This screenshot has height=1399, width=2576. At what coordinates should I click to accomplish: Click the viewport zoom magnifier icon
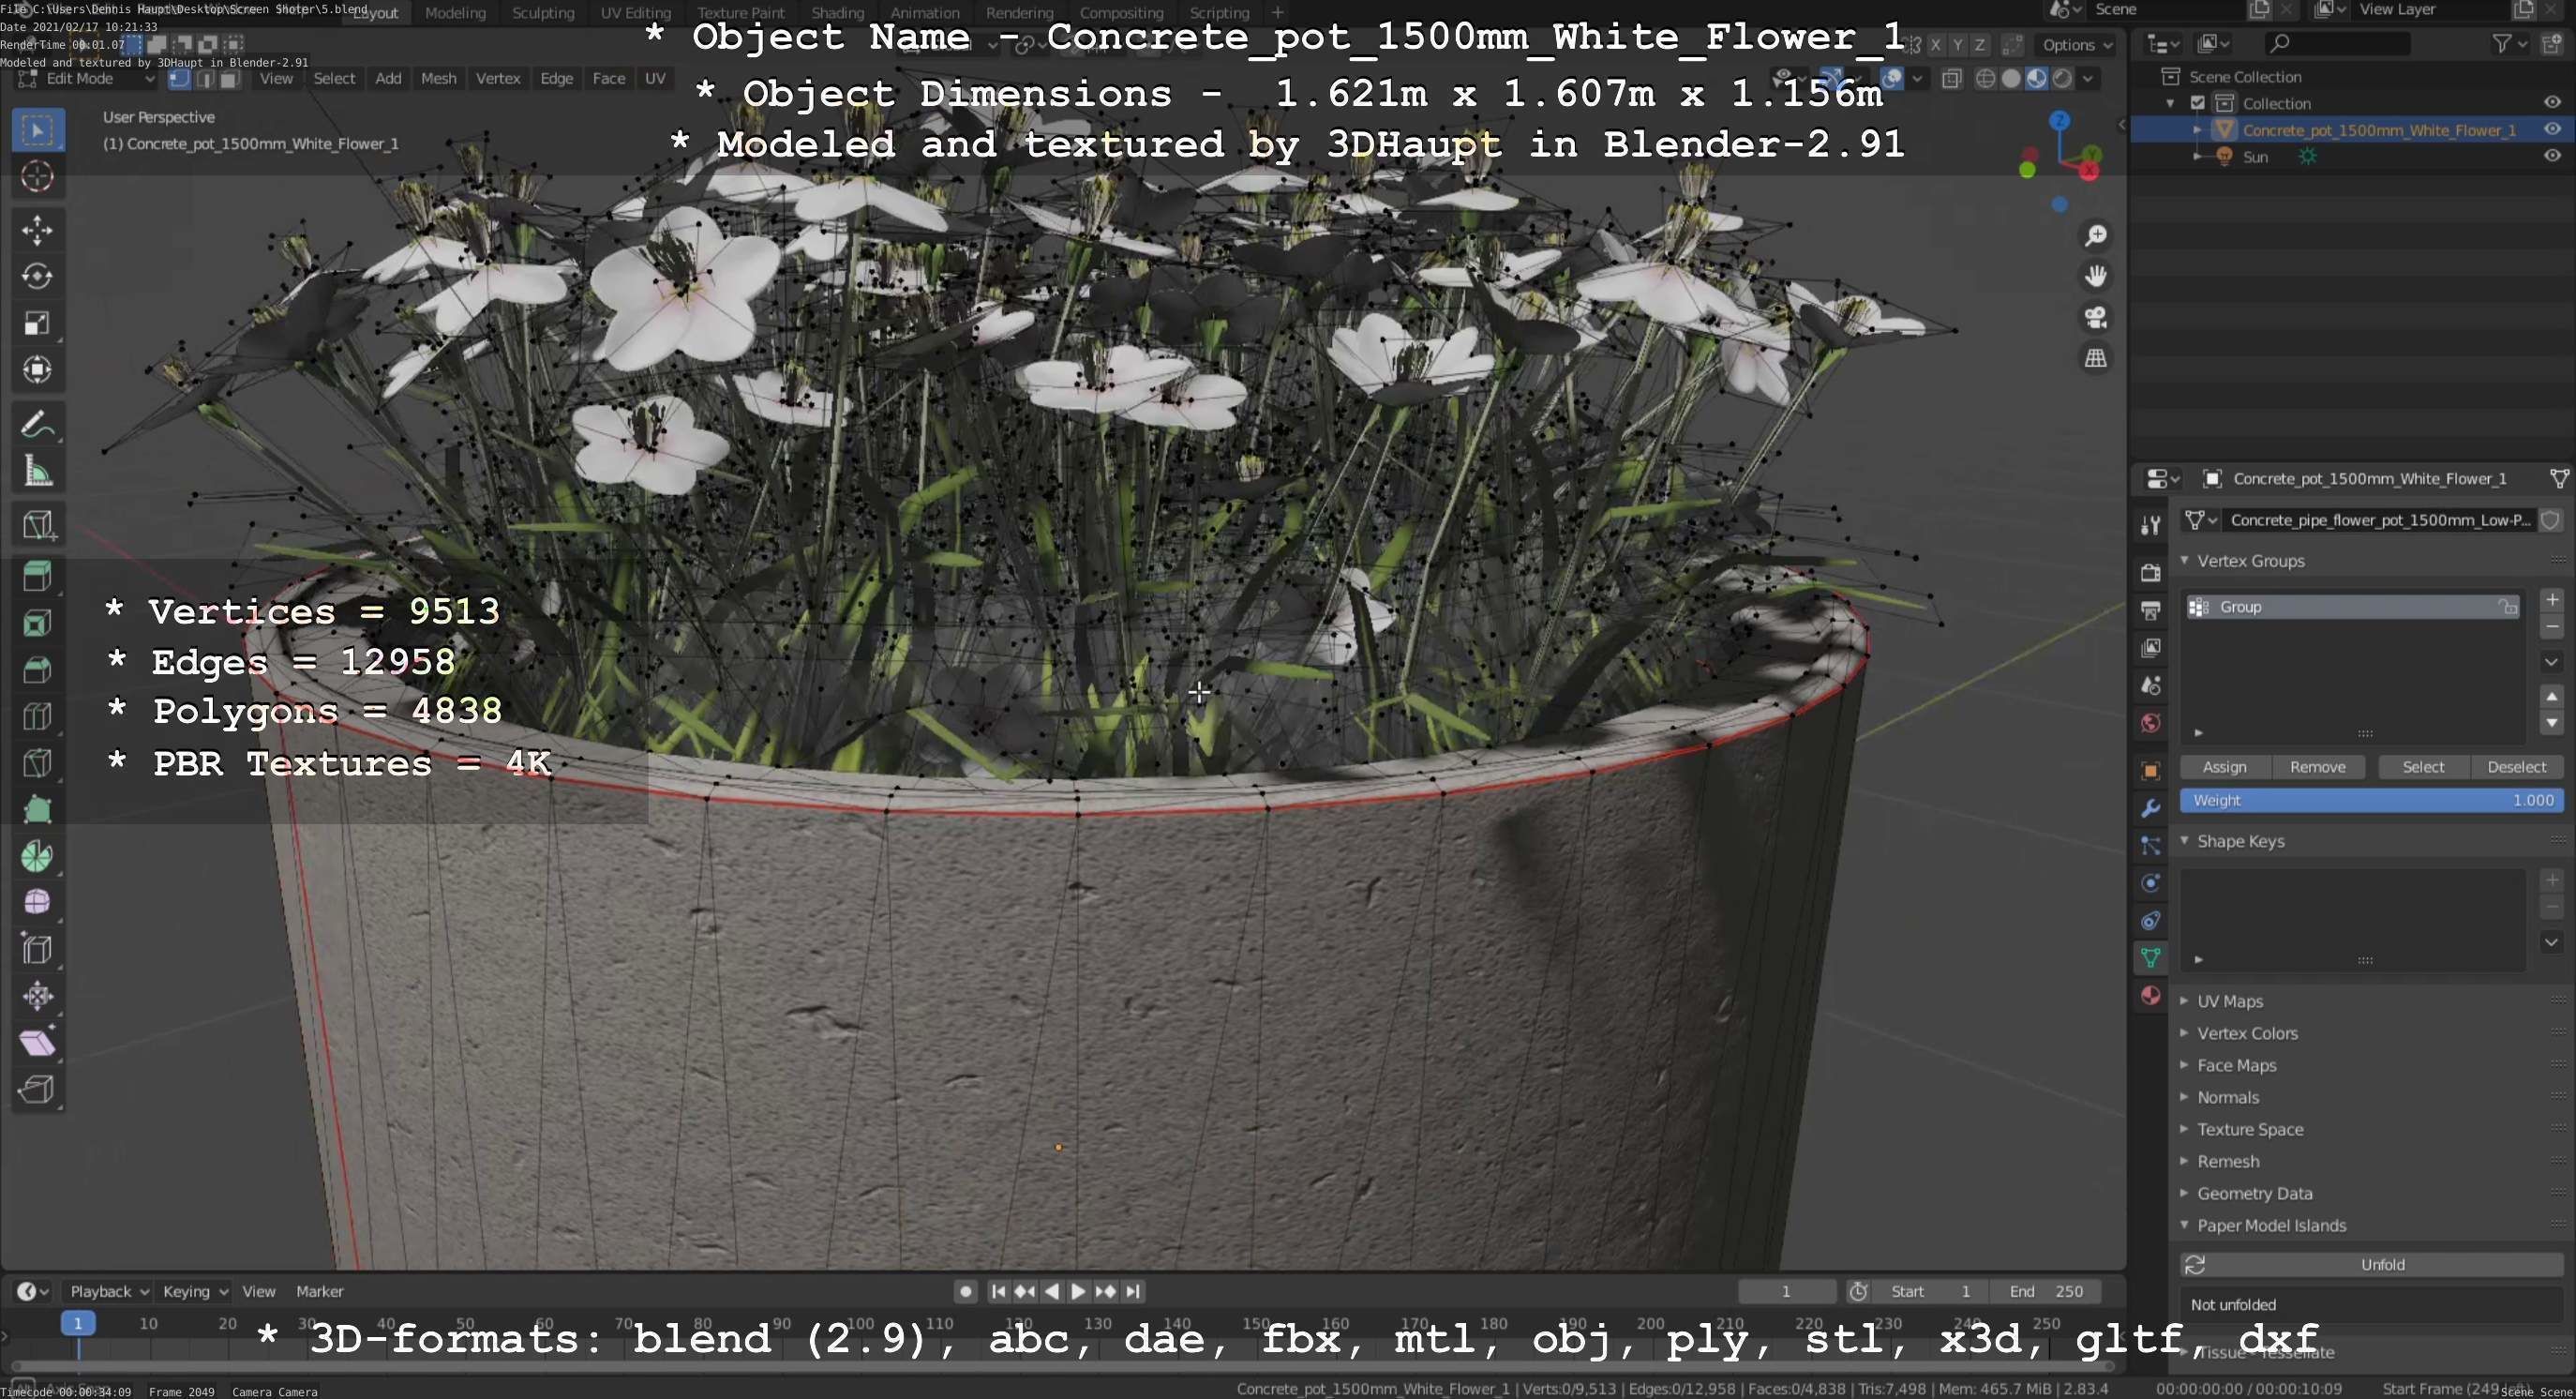pyautogui.click(x=2095, y=235)
